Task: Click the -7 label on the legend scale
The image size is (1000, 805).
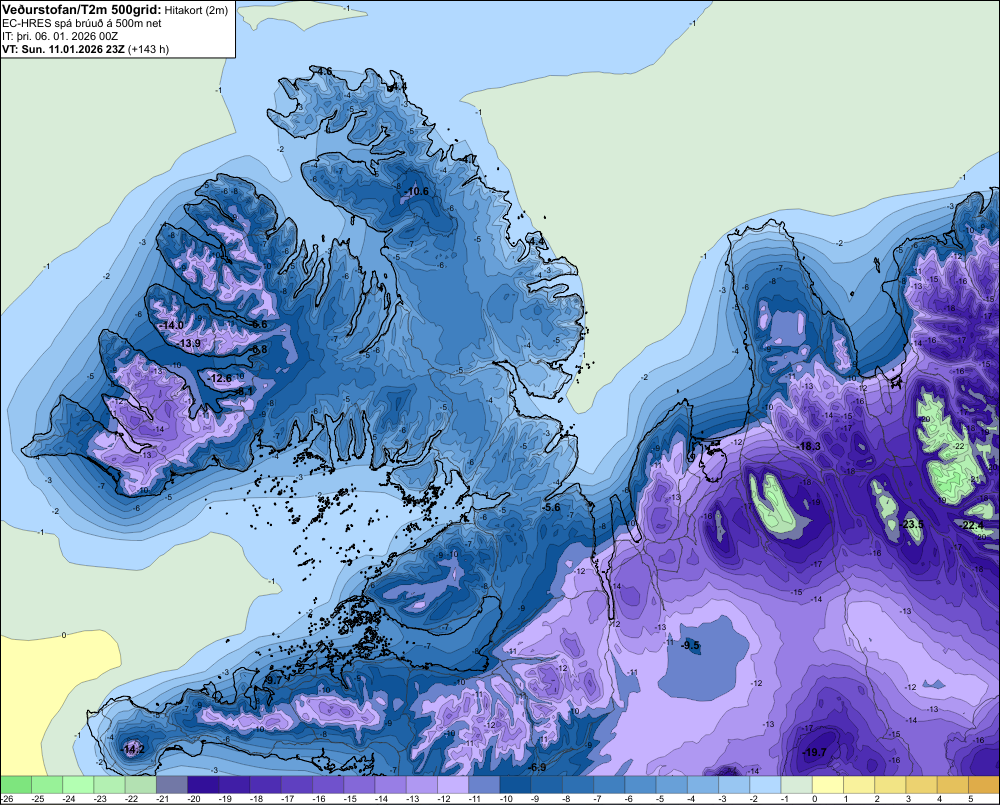Action: pyautogui.click(x=599, y=799)
